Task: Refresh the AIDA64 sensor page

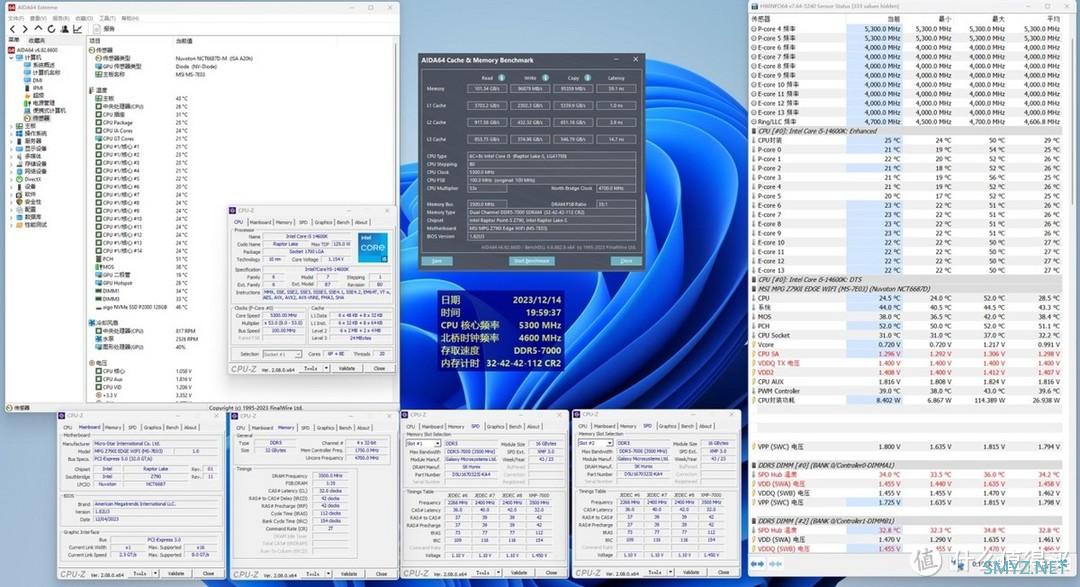Action: click(51, 29)
